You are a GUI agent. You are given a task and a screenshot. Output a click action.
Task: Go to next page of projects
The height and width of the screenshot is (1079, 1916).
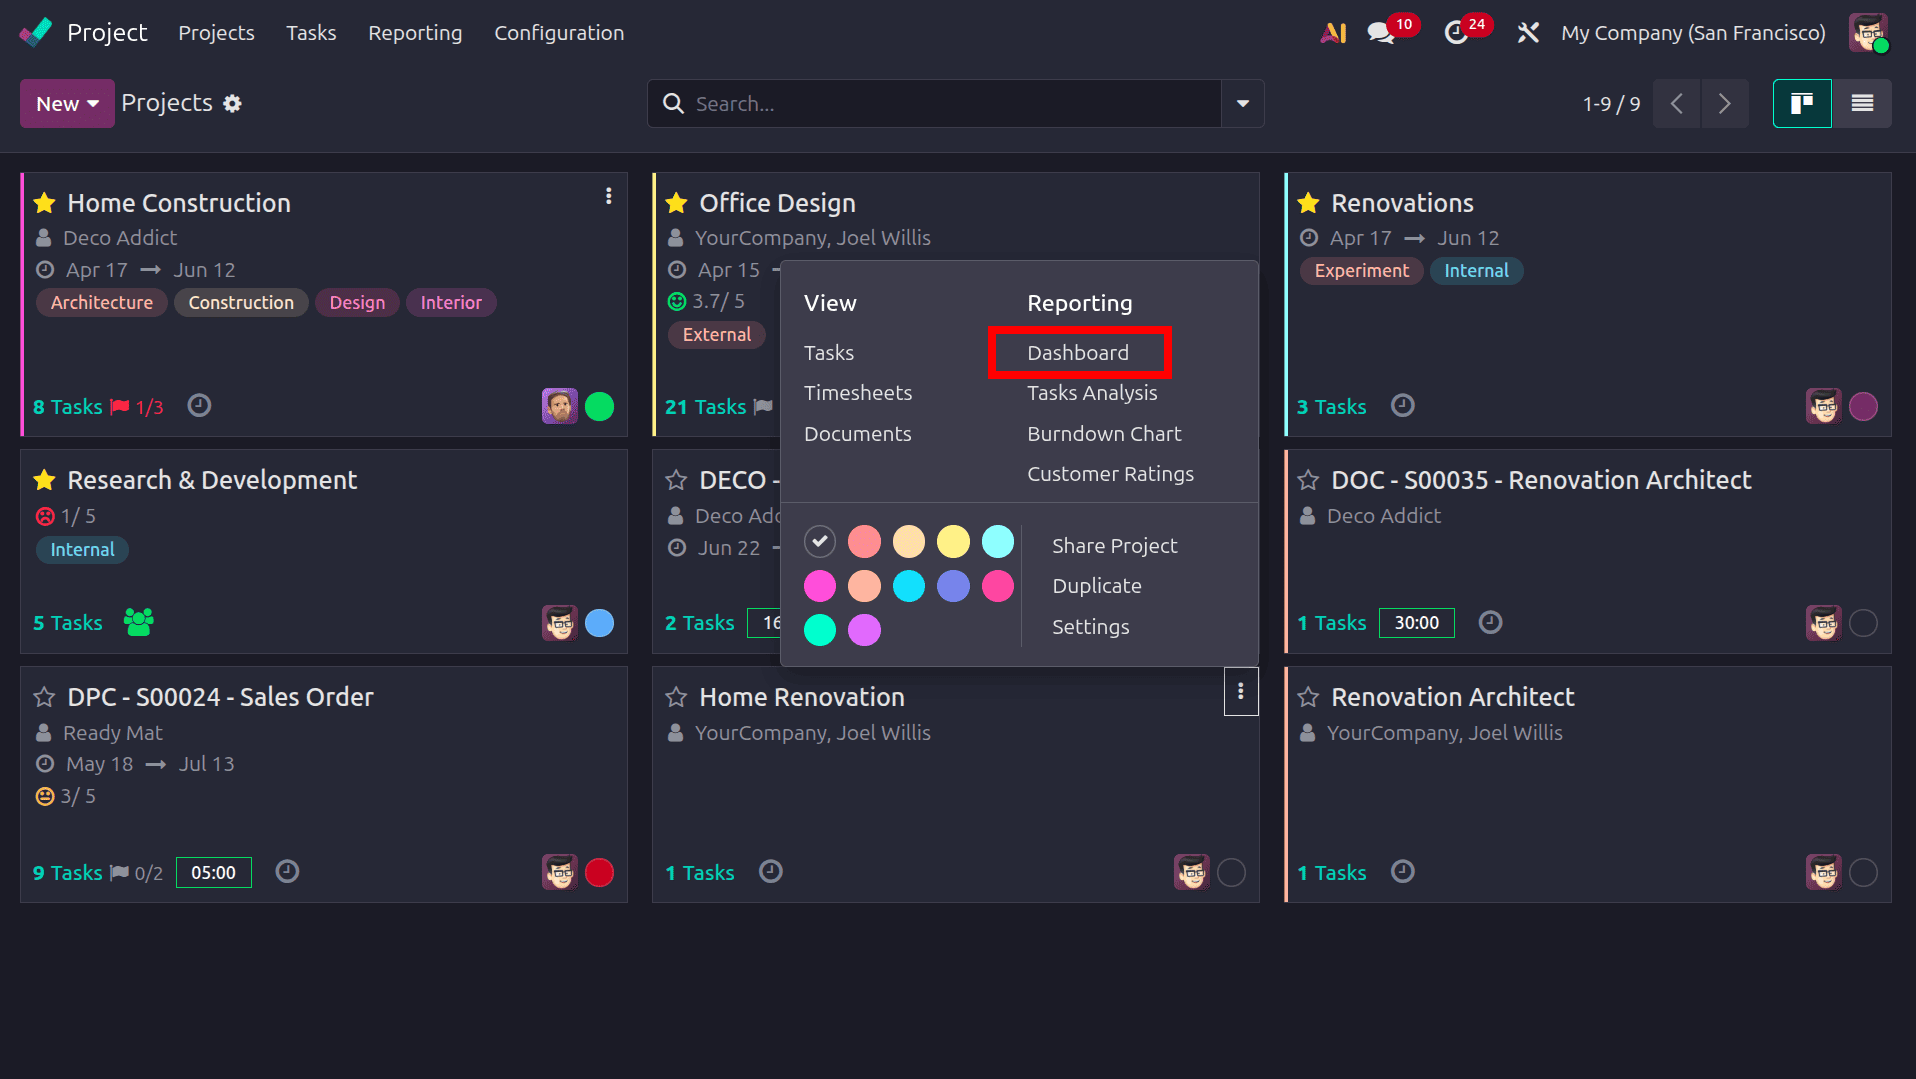(x=1725, y=103)
